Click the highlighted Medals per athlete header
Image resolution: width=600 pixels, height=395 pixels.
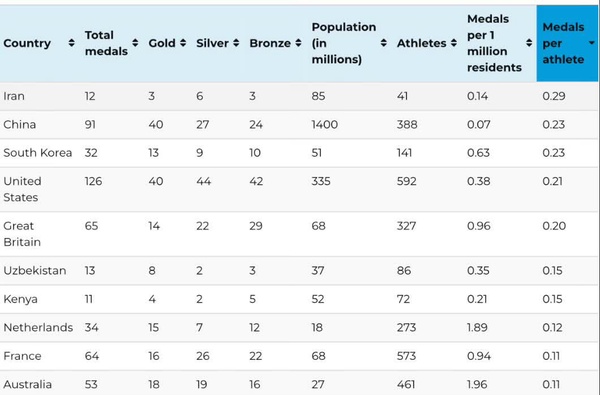point(567,43)
